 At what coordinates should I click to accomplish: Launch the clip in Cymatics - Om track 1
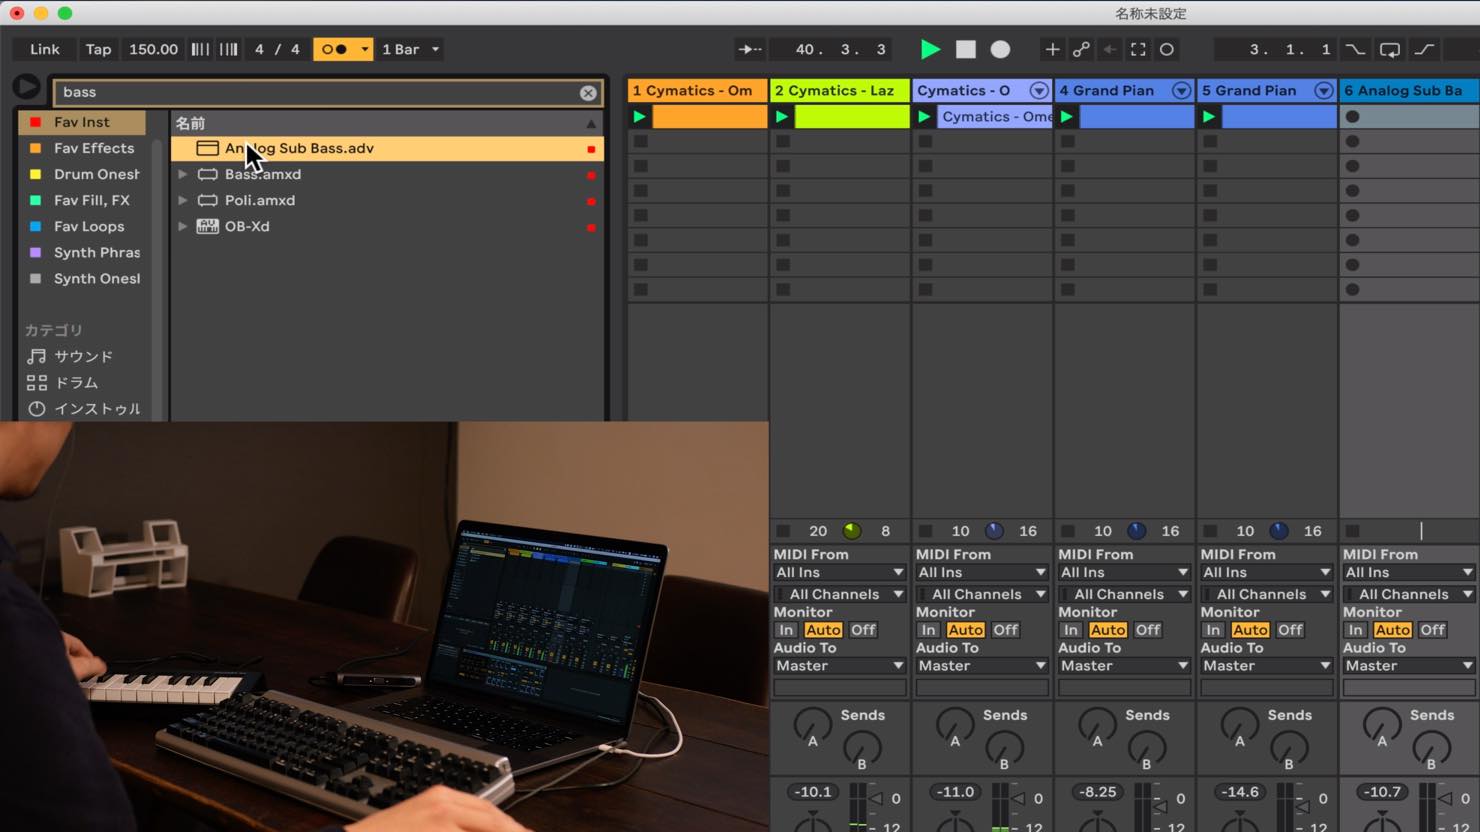(x=639, y=117)
